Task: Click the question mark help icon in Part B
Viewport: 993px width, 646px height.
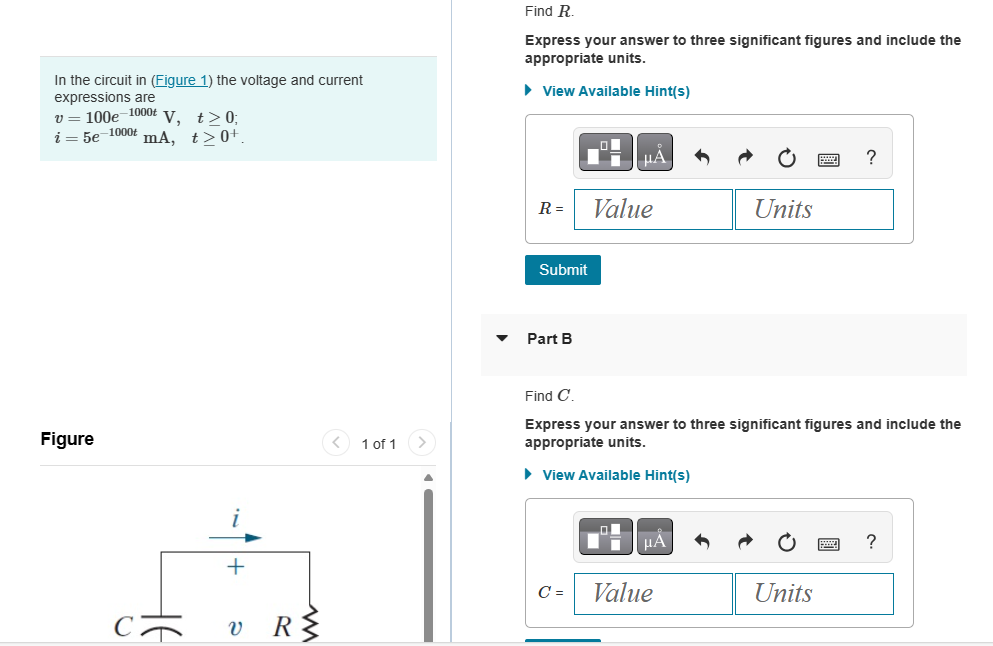Action: click(x=871, y=541)
